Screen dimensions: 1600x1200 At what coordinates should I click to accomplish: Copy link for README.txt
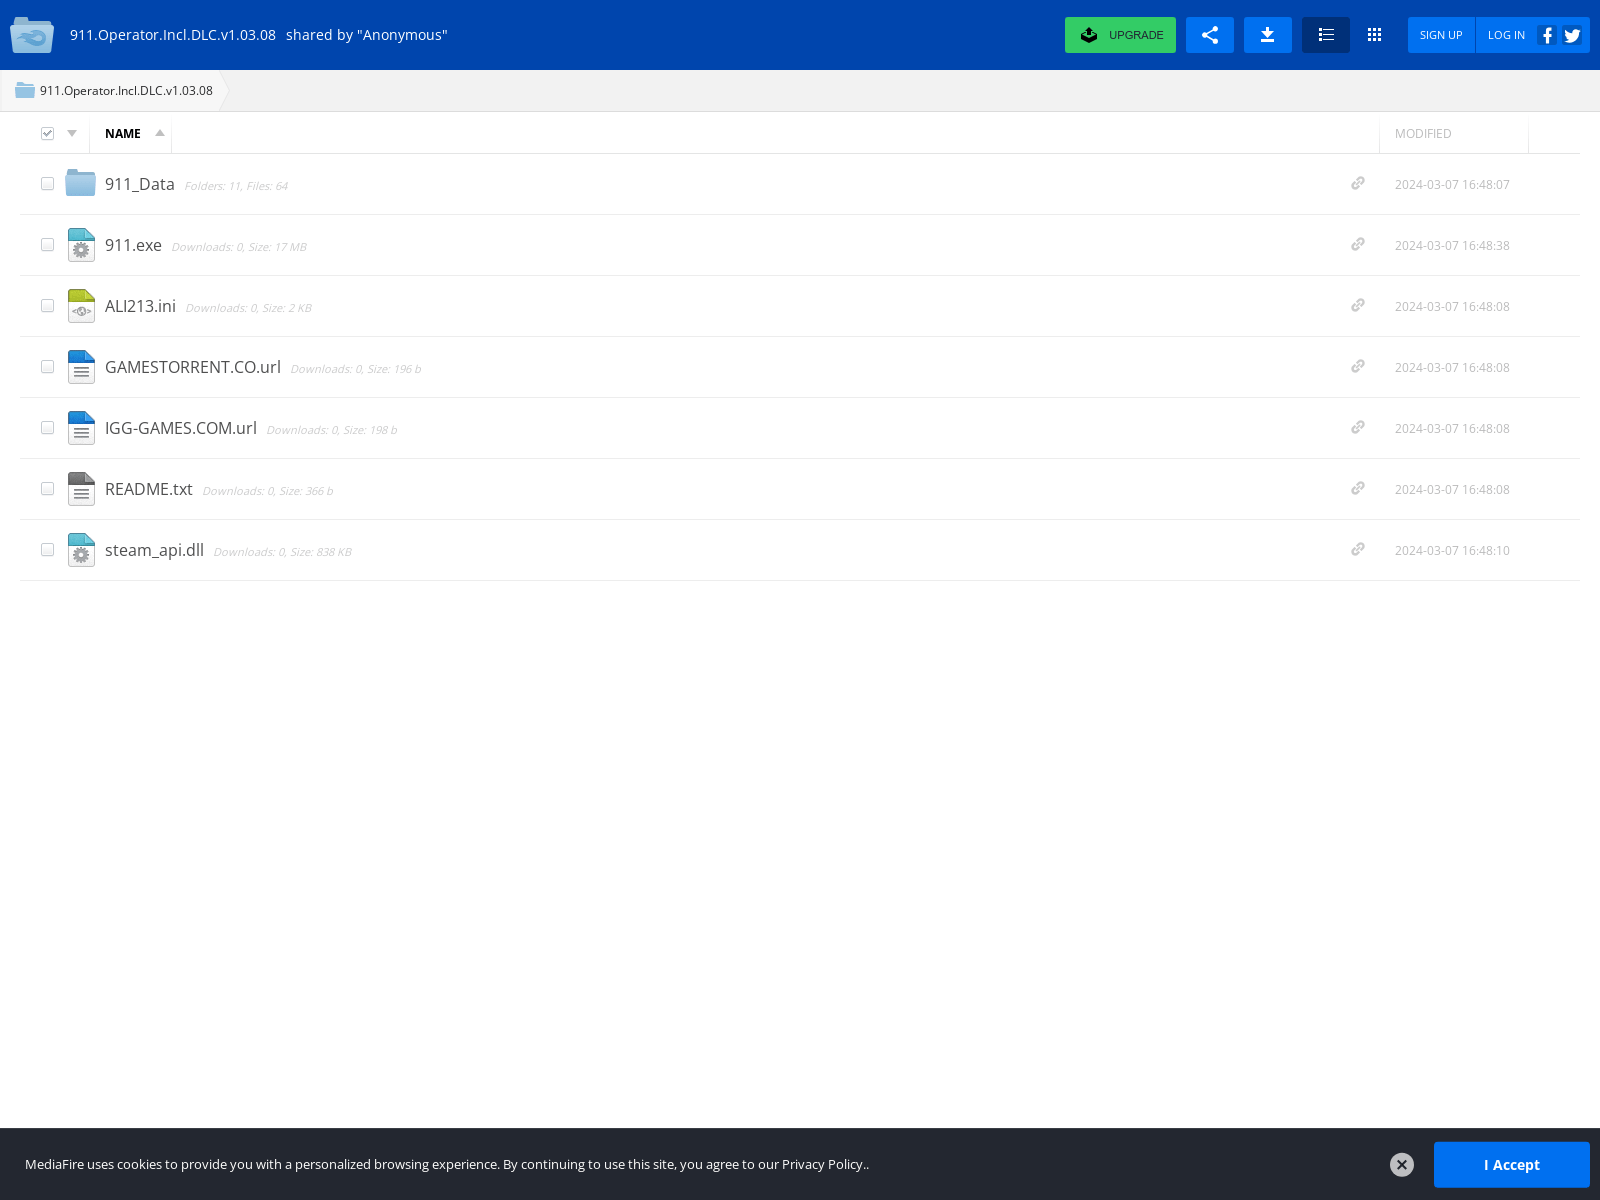(1358, 488)
